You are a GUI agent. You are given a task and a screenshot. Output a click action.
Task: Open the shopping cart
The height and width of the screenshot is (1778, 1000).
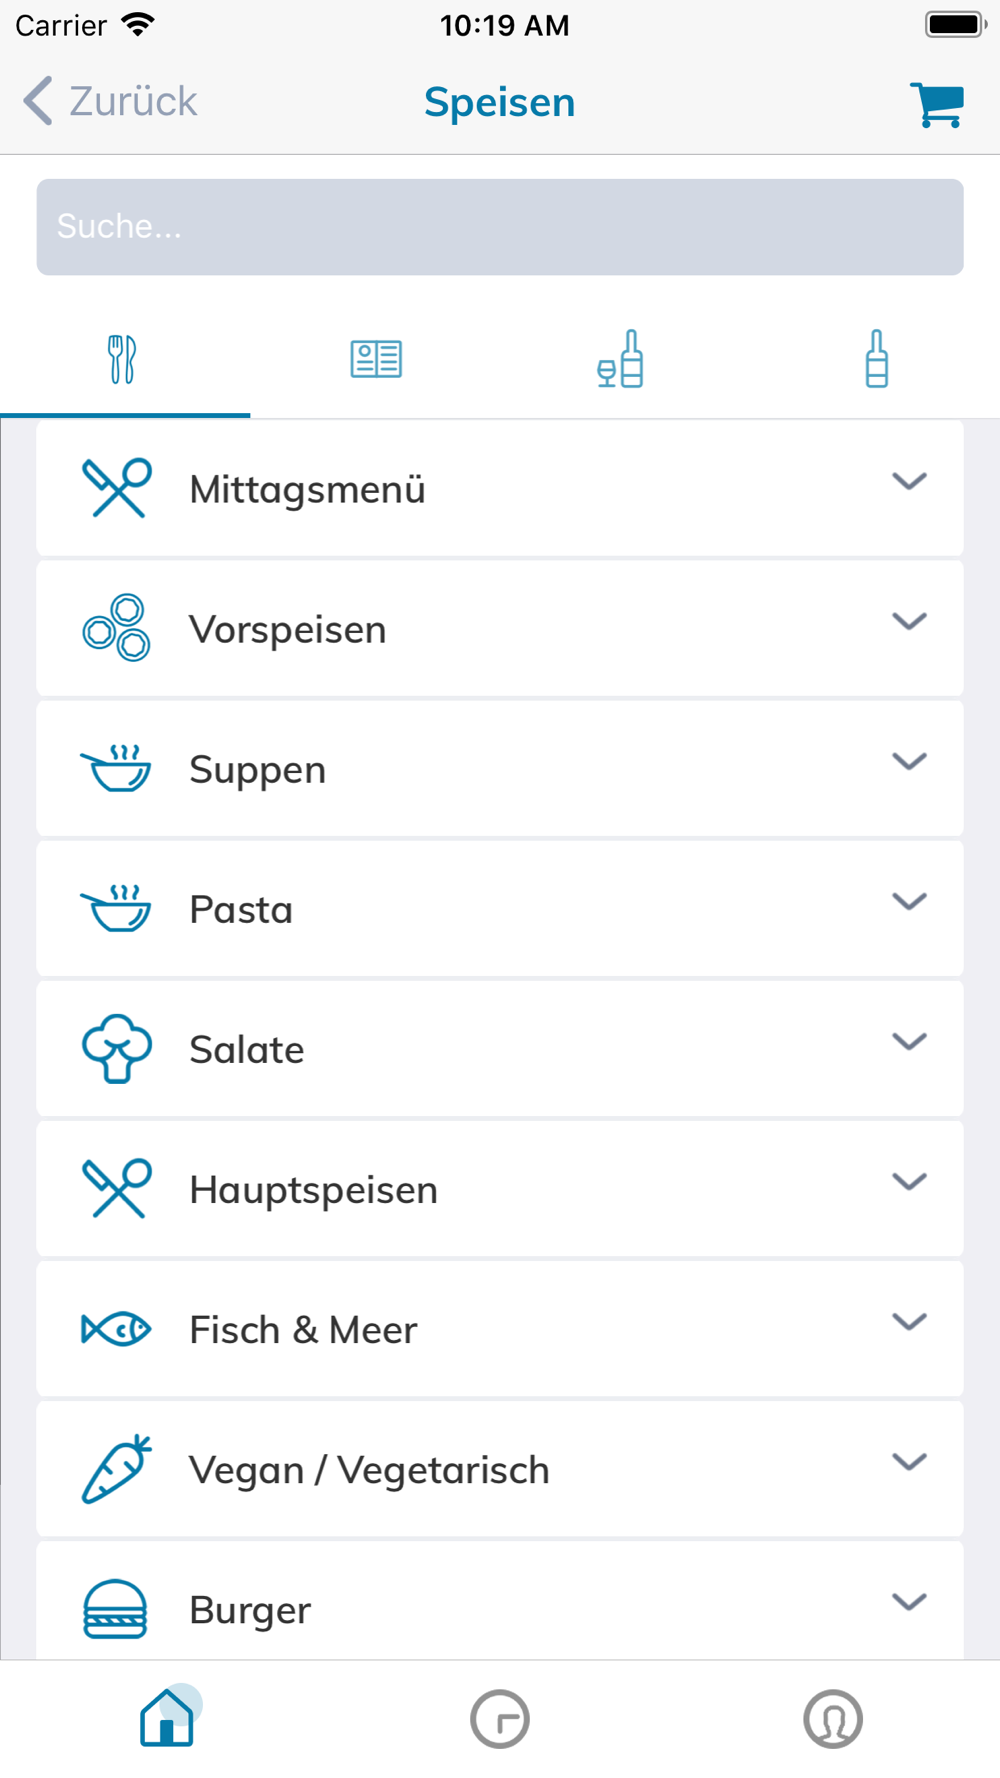tap(937, 104)
